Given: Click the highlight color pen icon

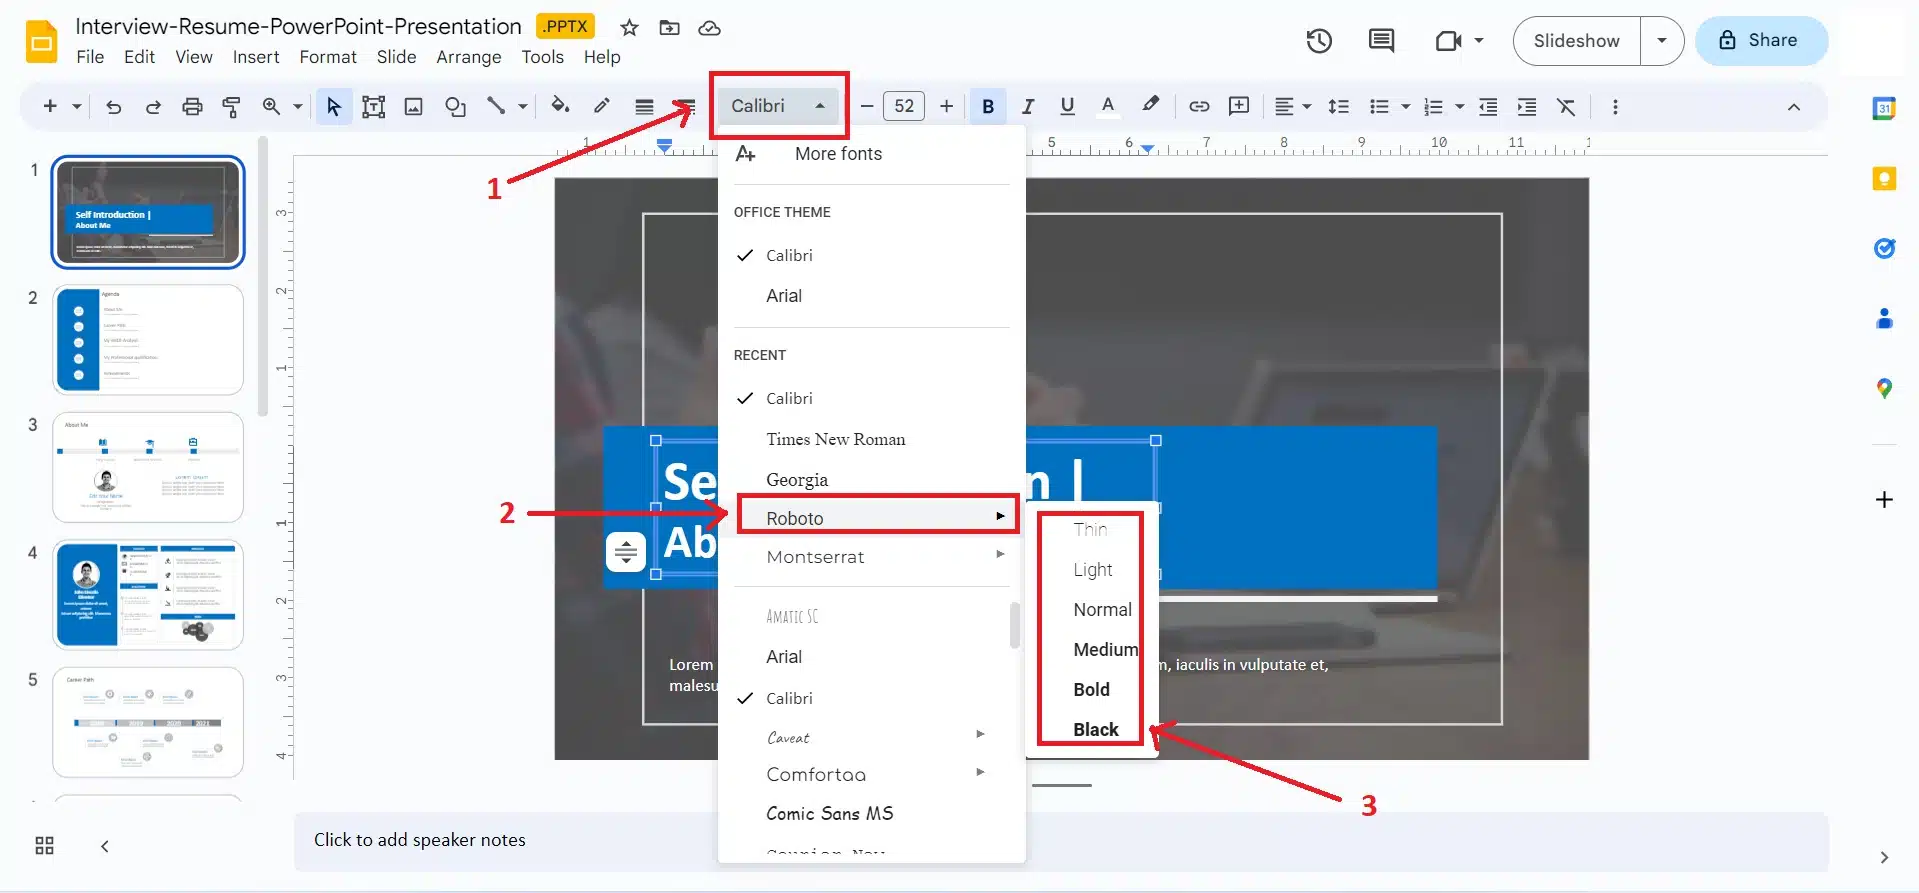Looking at the screenshot, I should click(x=1151, y=105).
